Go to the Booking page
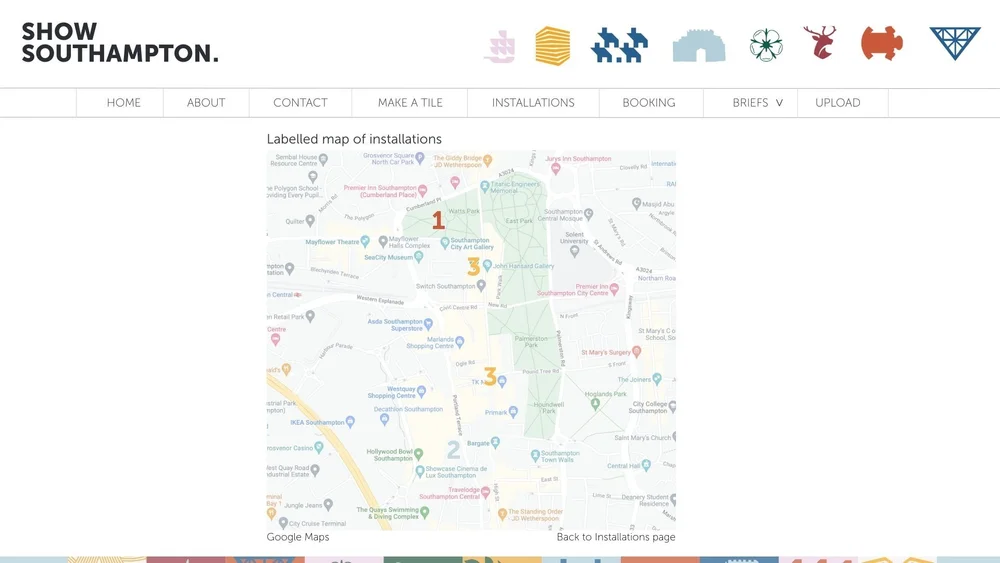The image size is (1000, 563). (x=649, y=103)
